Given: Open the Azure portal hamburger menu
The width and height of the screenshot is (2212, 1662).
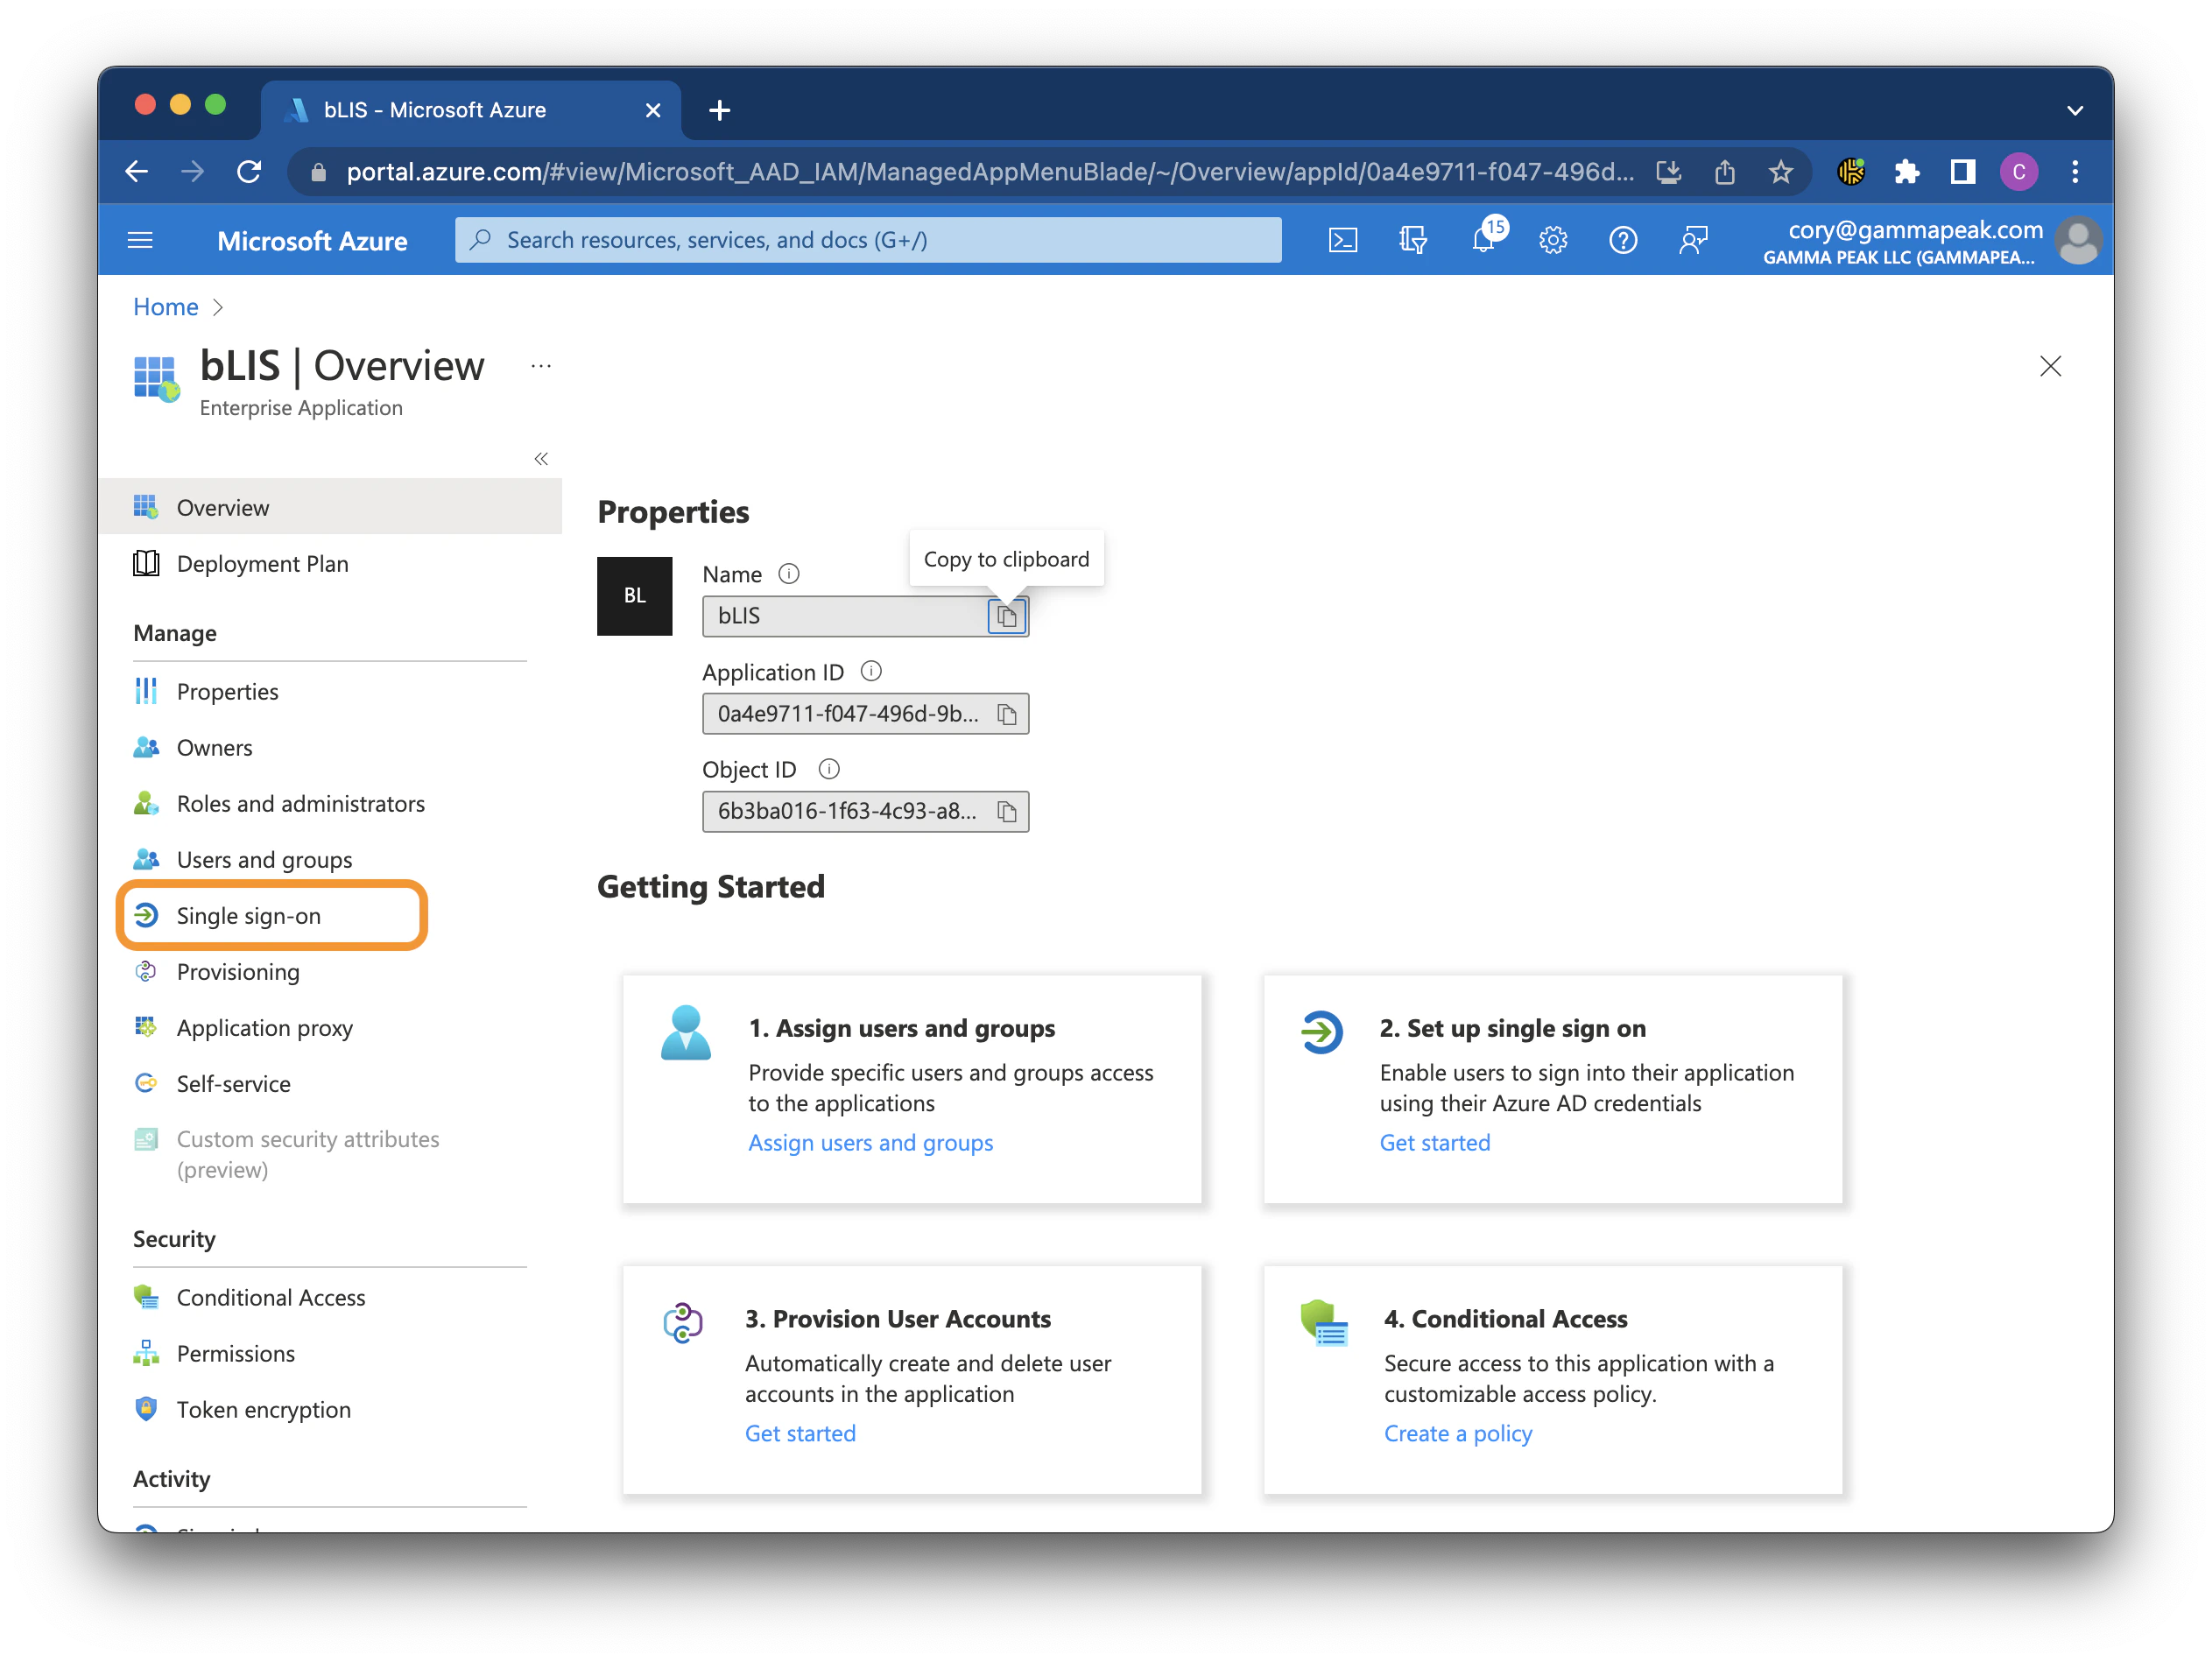Looking at the screenshot, I should click(140, 239).
